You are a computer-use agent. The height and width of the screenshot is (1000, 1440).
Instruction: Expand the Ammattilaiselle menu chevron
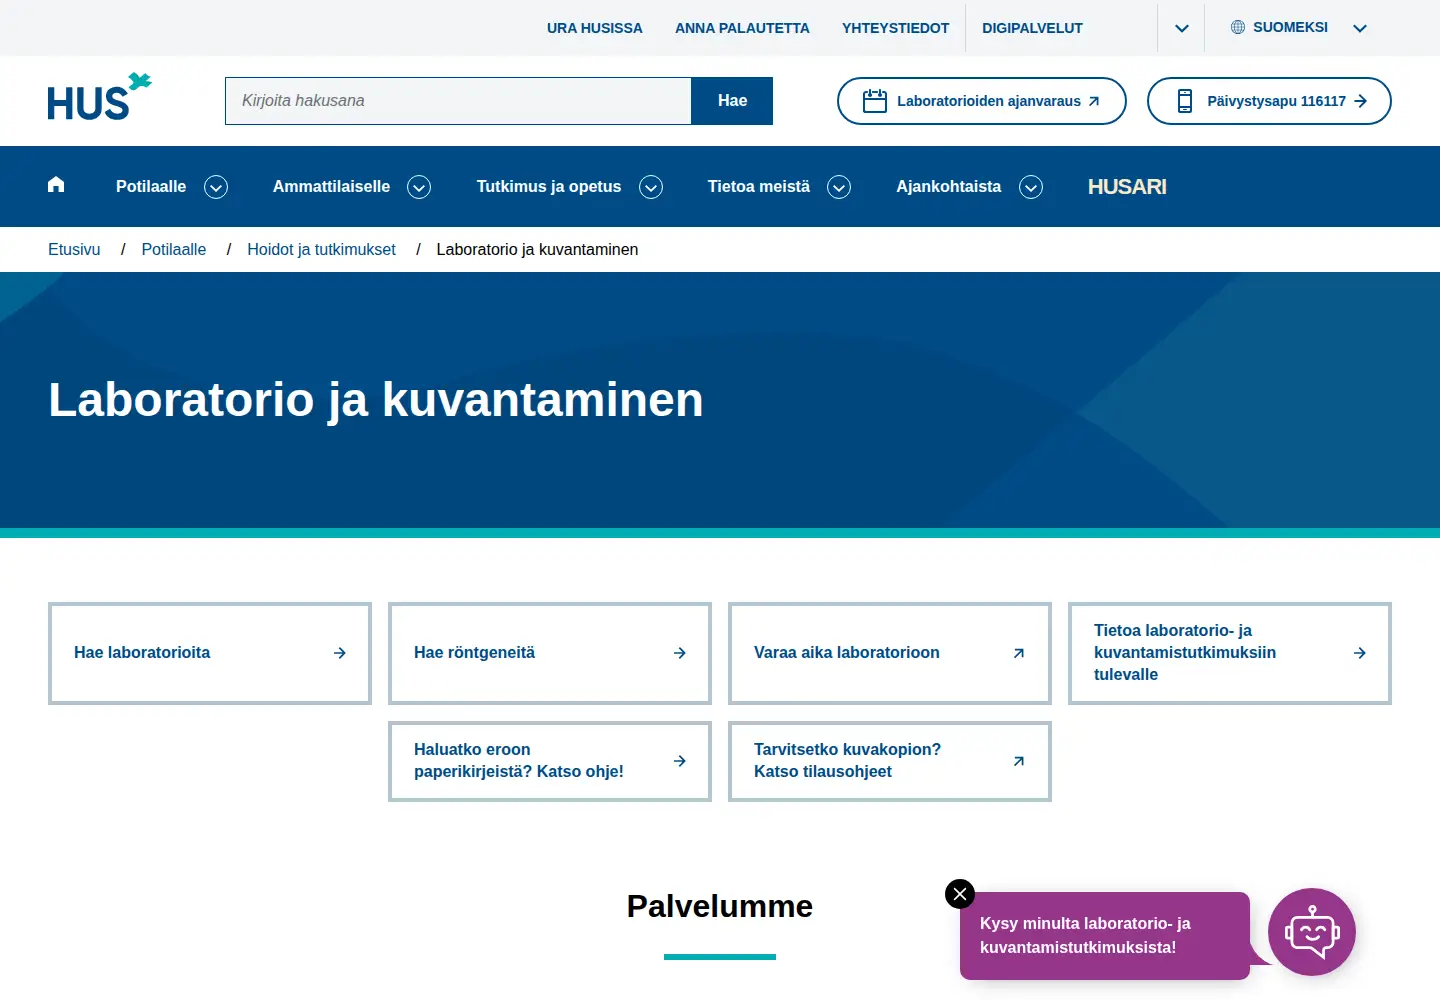click(x=419, y=187)
